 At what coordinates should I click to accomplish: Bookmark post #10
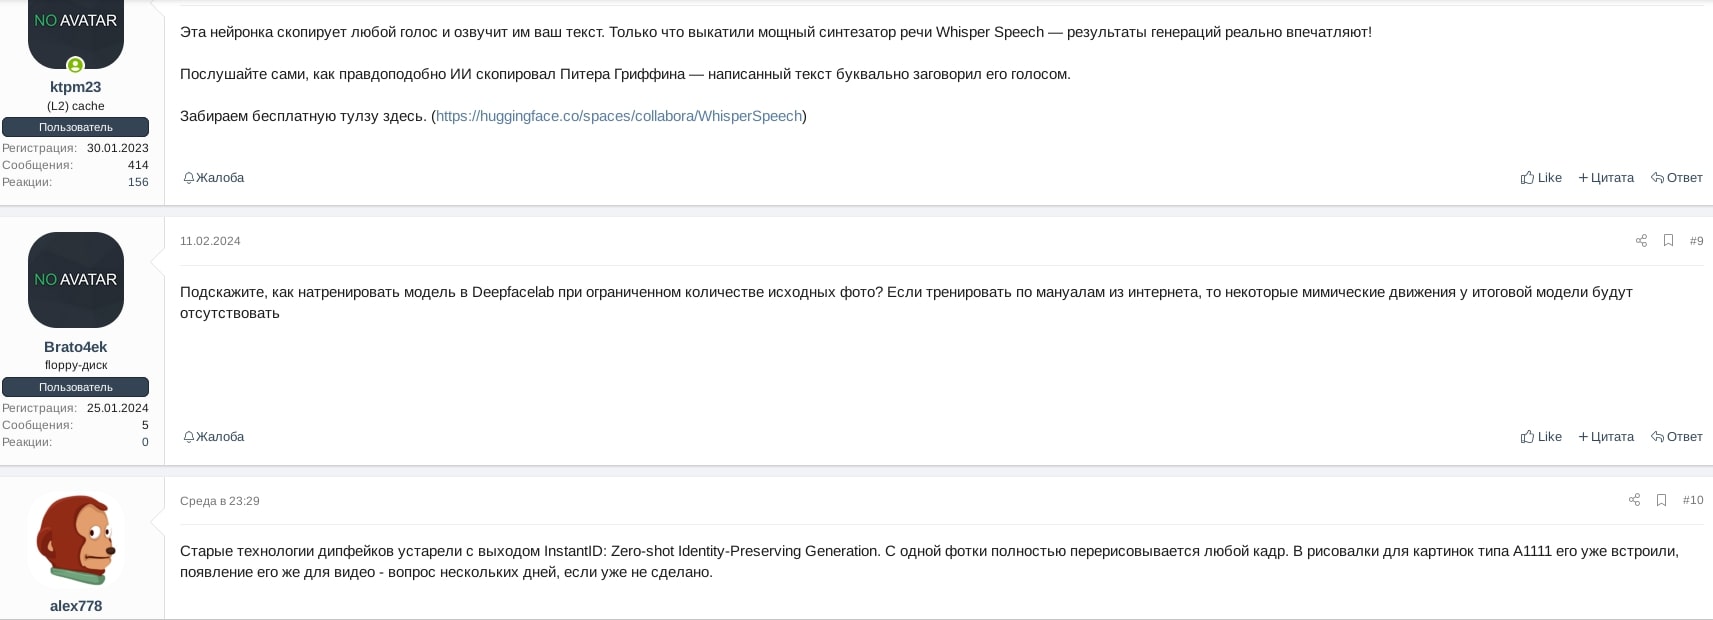[x=1661, y=500]
